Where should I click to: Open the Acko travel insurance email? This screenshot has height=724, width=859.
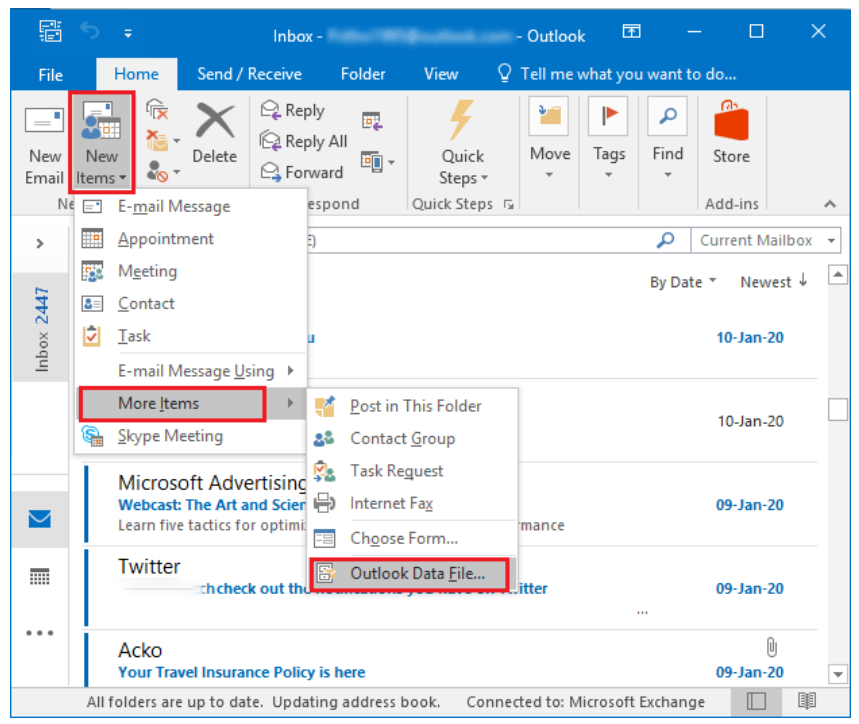[451, 659]
